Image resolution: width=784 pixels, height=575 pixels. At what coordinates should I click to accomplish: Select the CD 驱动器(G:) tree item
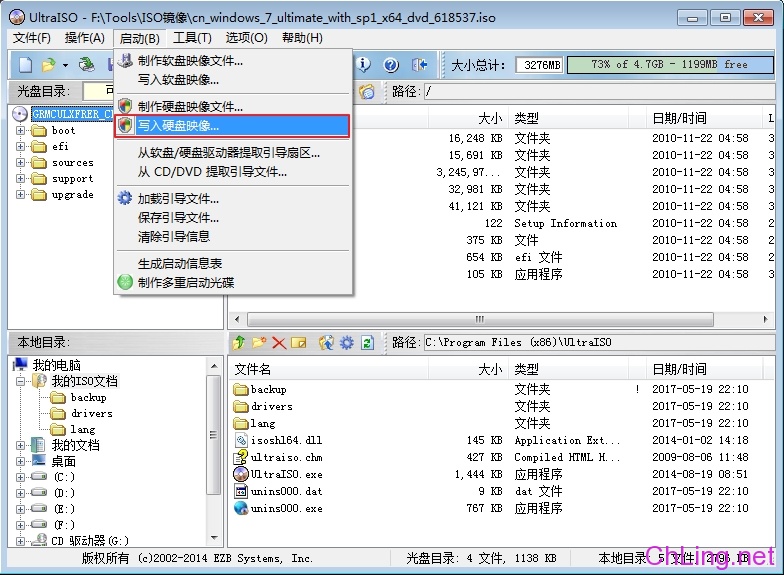coord(90,540)
